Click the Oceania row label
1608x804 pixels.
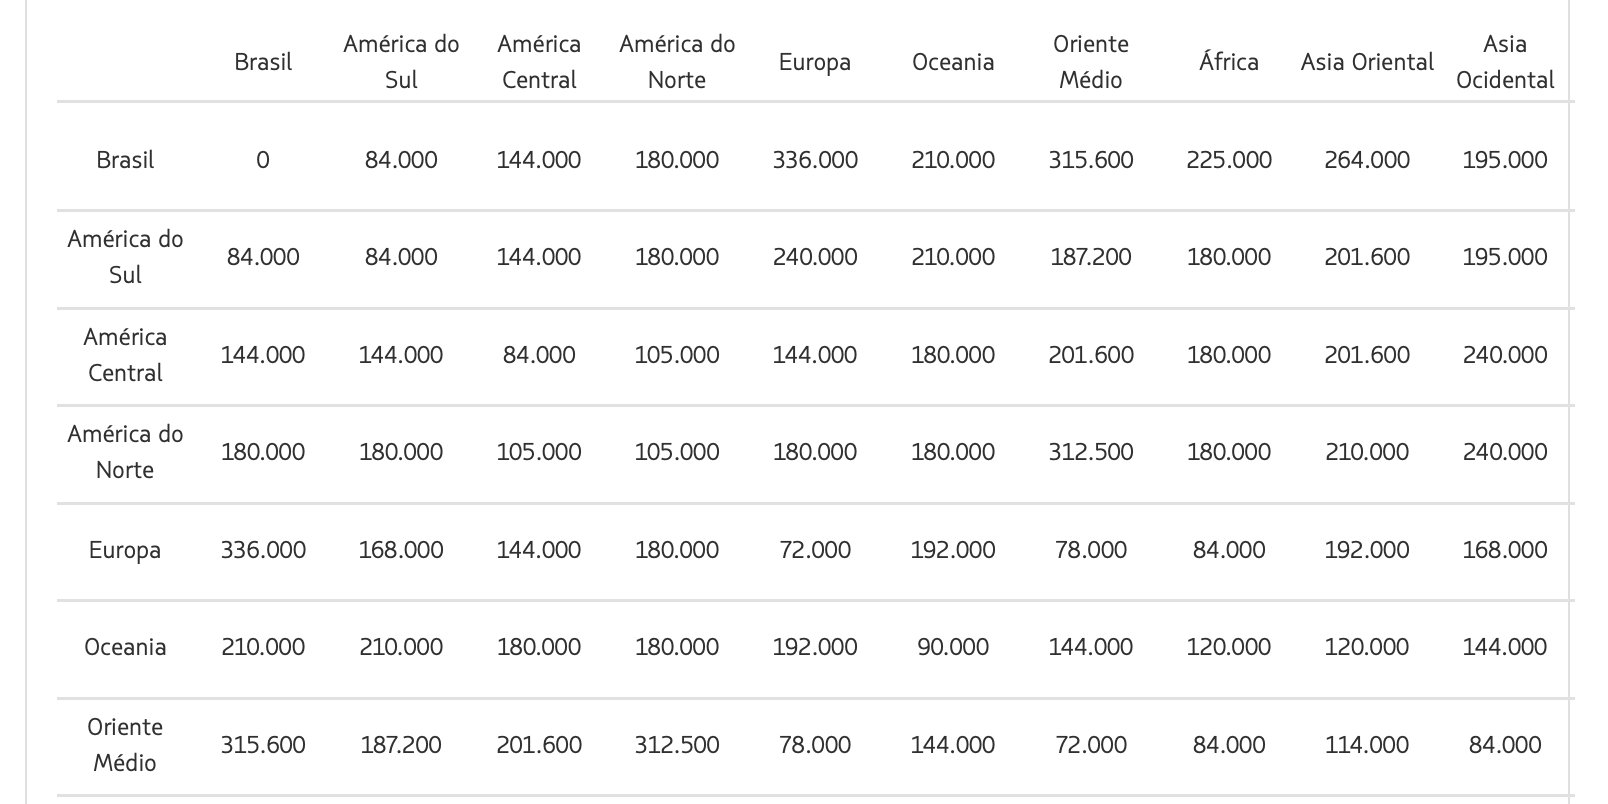pos(125,647)
